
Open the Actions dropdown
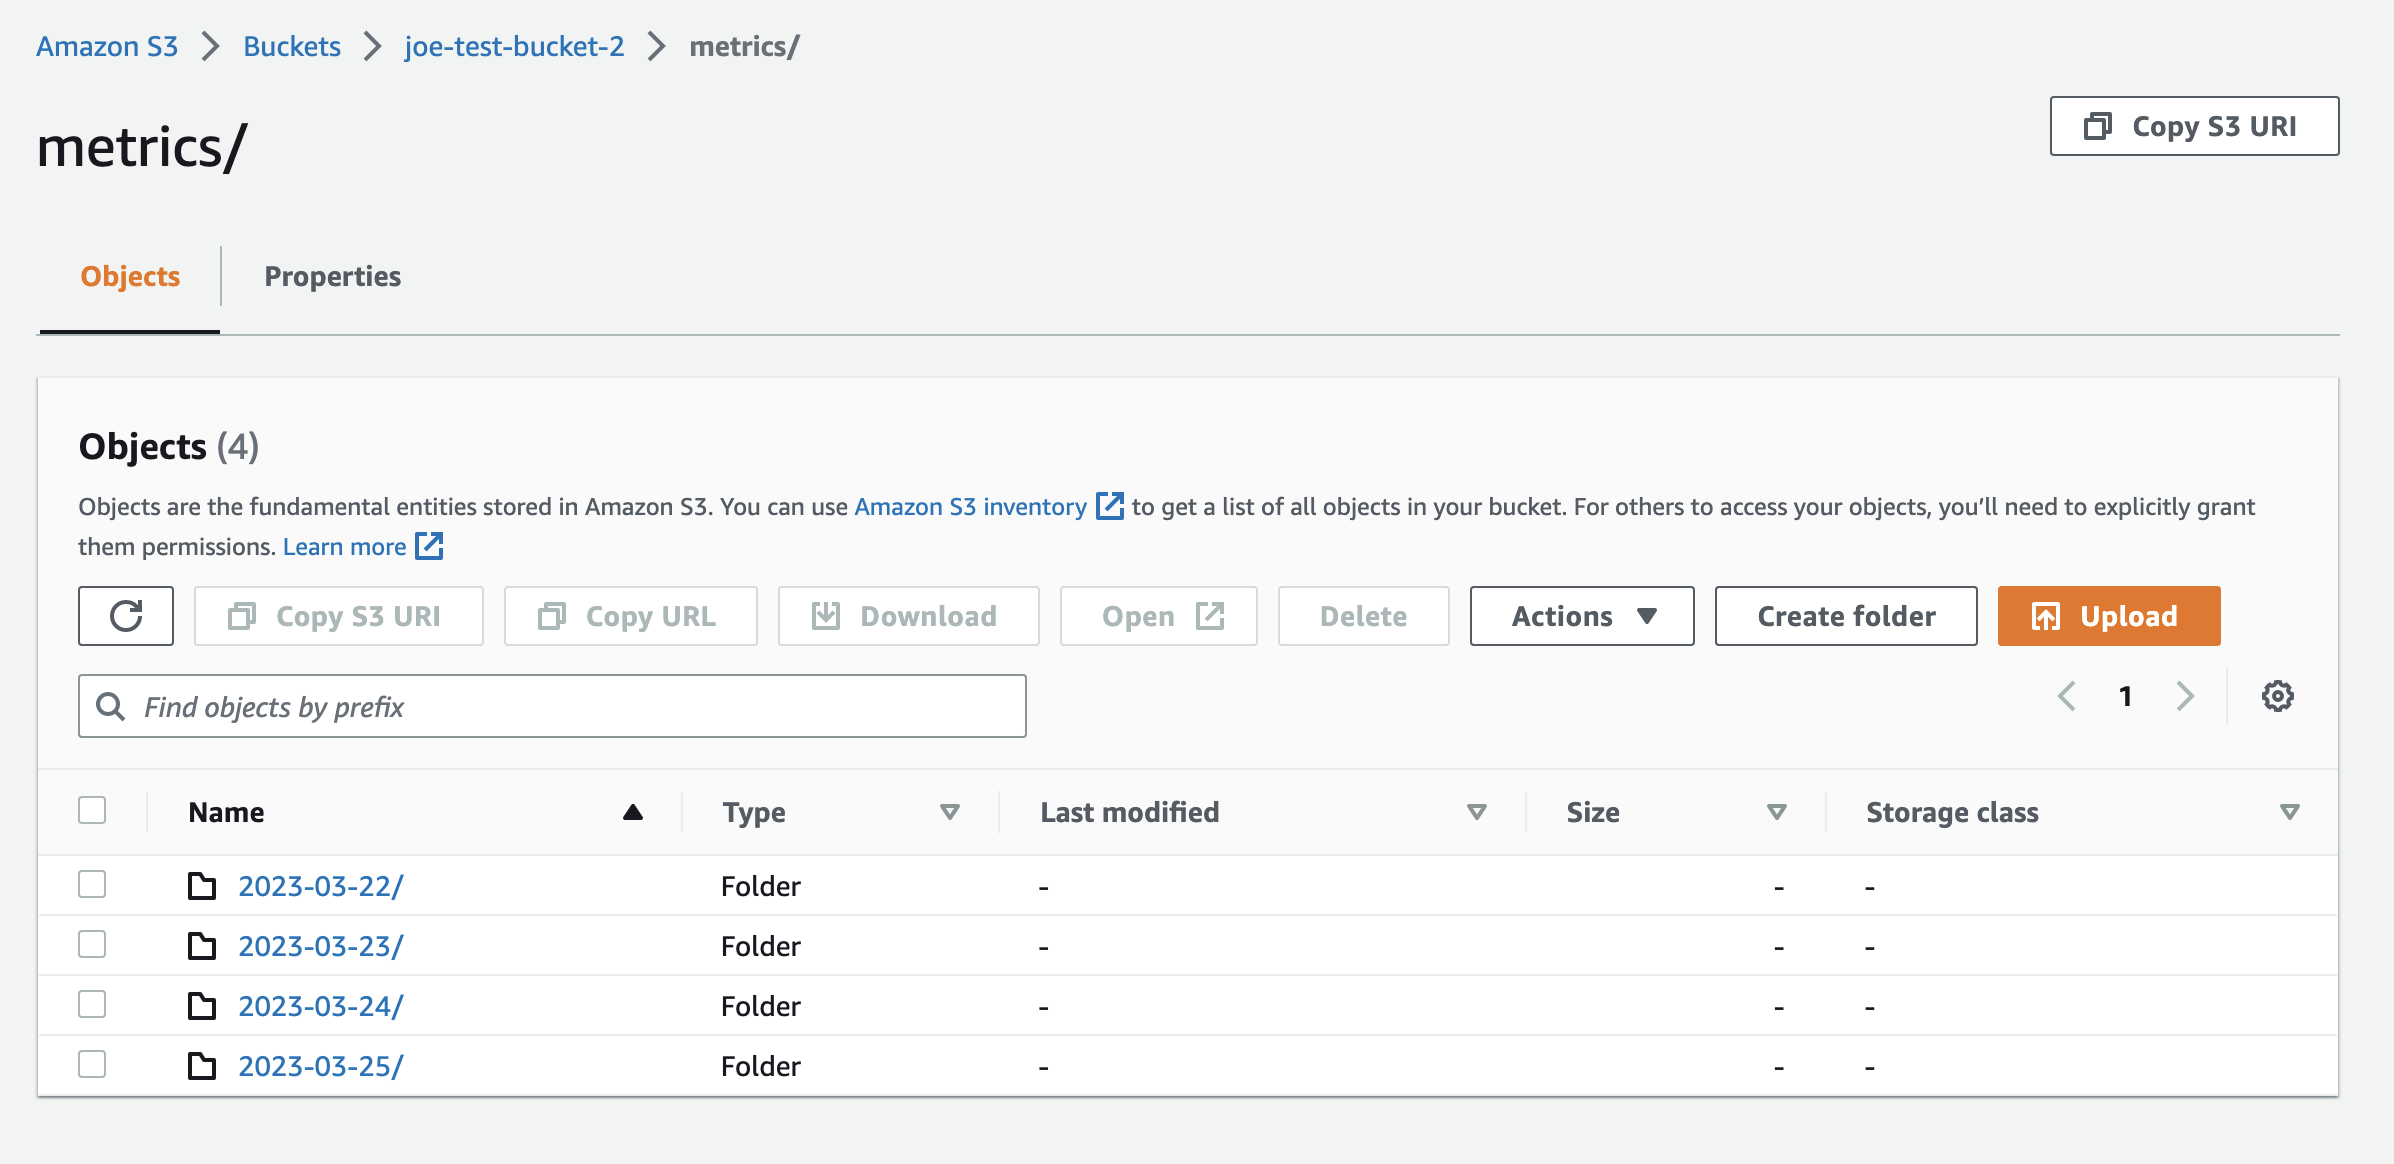[1580, 616]
